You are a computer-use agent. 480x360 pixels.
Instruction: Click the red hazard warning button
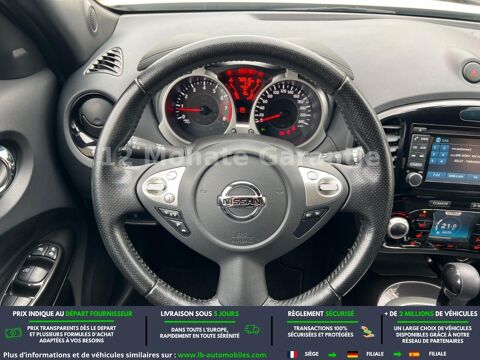(472, 72)
